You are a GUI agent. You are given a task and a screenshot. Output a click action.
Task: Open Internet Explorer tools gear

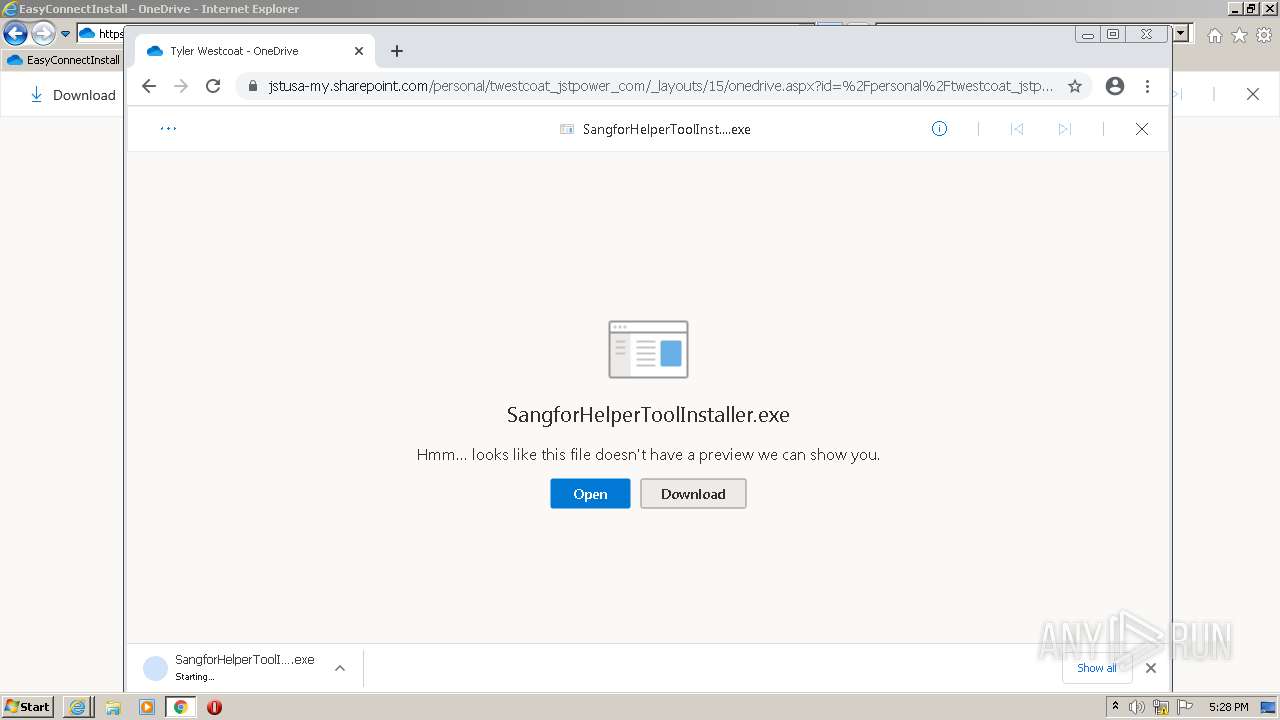pyautogui.click(x=1264, y=35)
